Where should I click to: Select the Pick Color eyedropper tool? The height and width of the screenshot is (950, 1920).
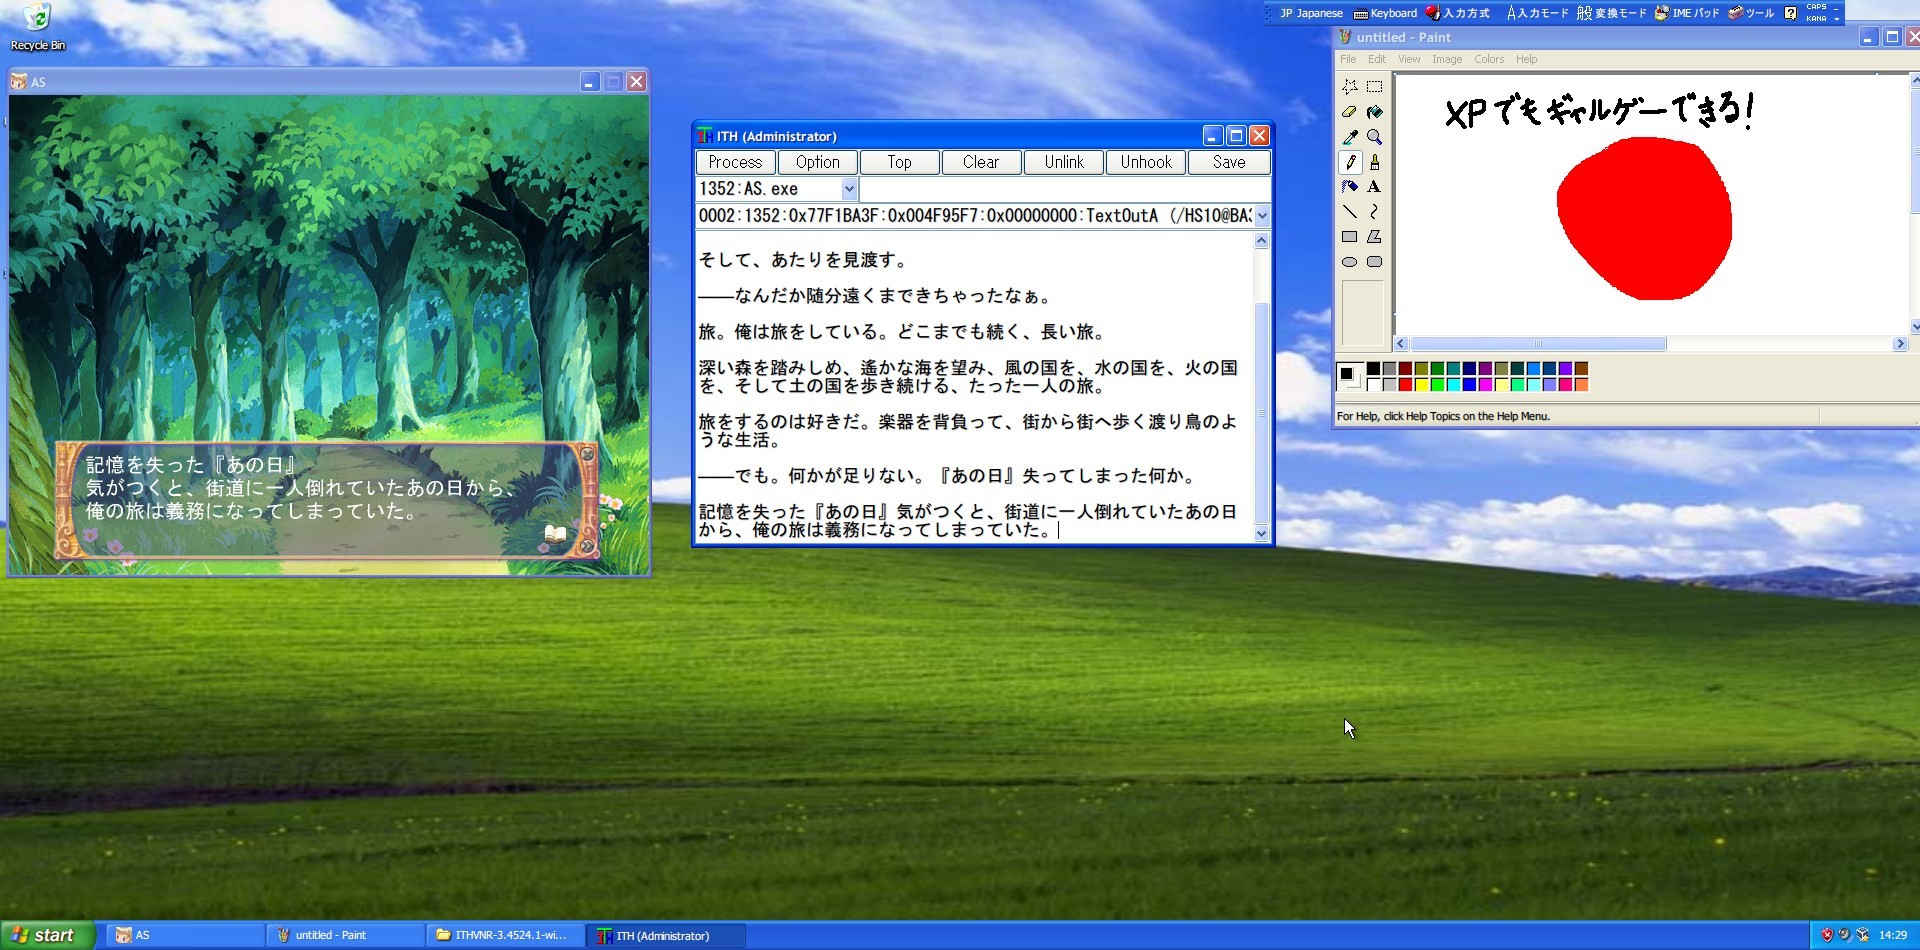coord(1349,137)
